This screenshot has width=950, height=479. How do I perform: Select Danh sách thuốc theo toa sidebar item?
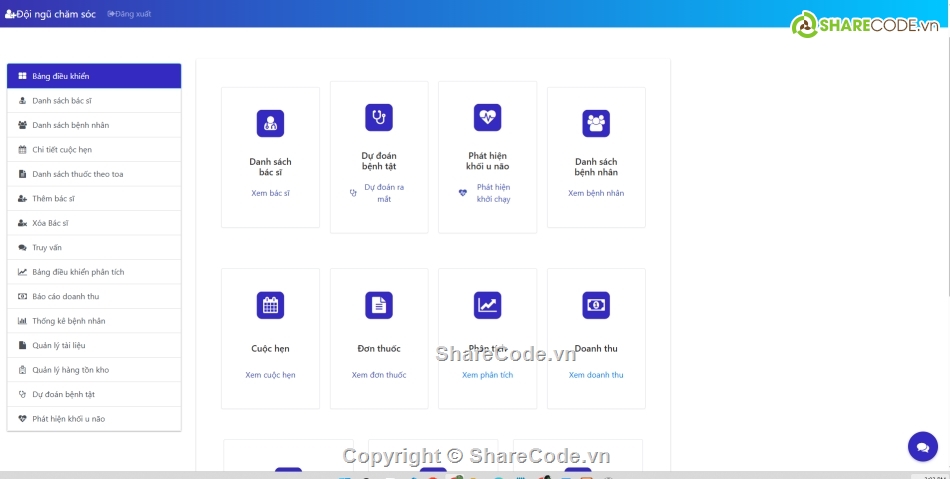pos(94,174)
